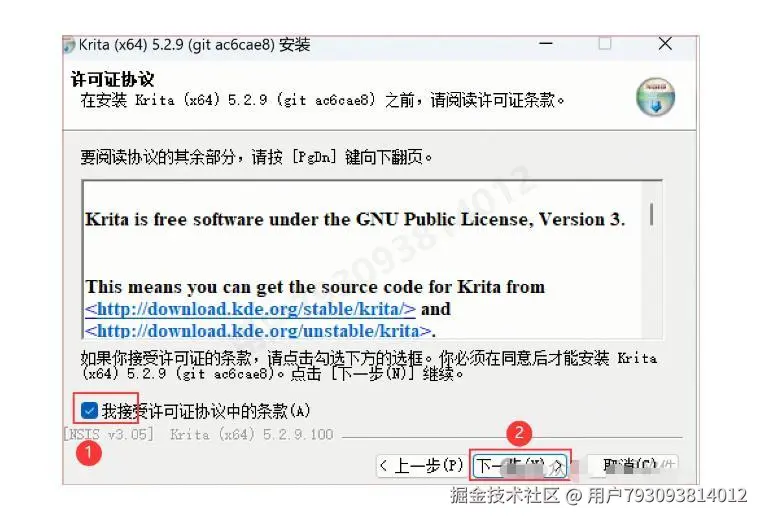
Task: Go back with 上一步(P) button
Action: (x=421, y=466)
